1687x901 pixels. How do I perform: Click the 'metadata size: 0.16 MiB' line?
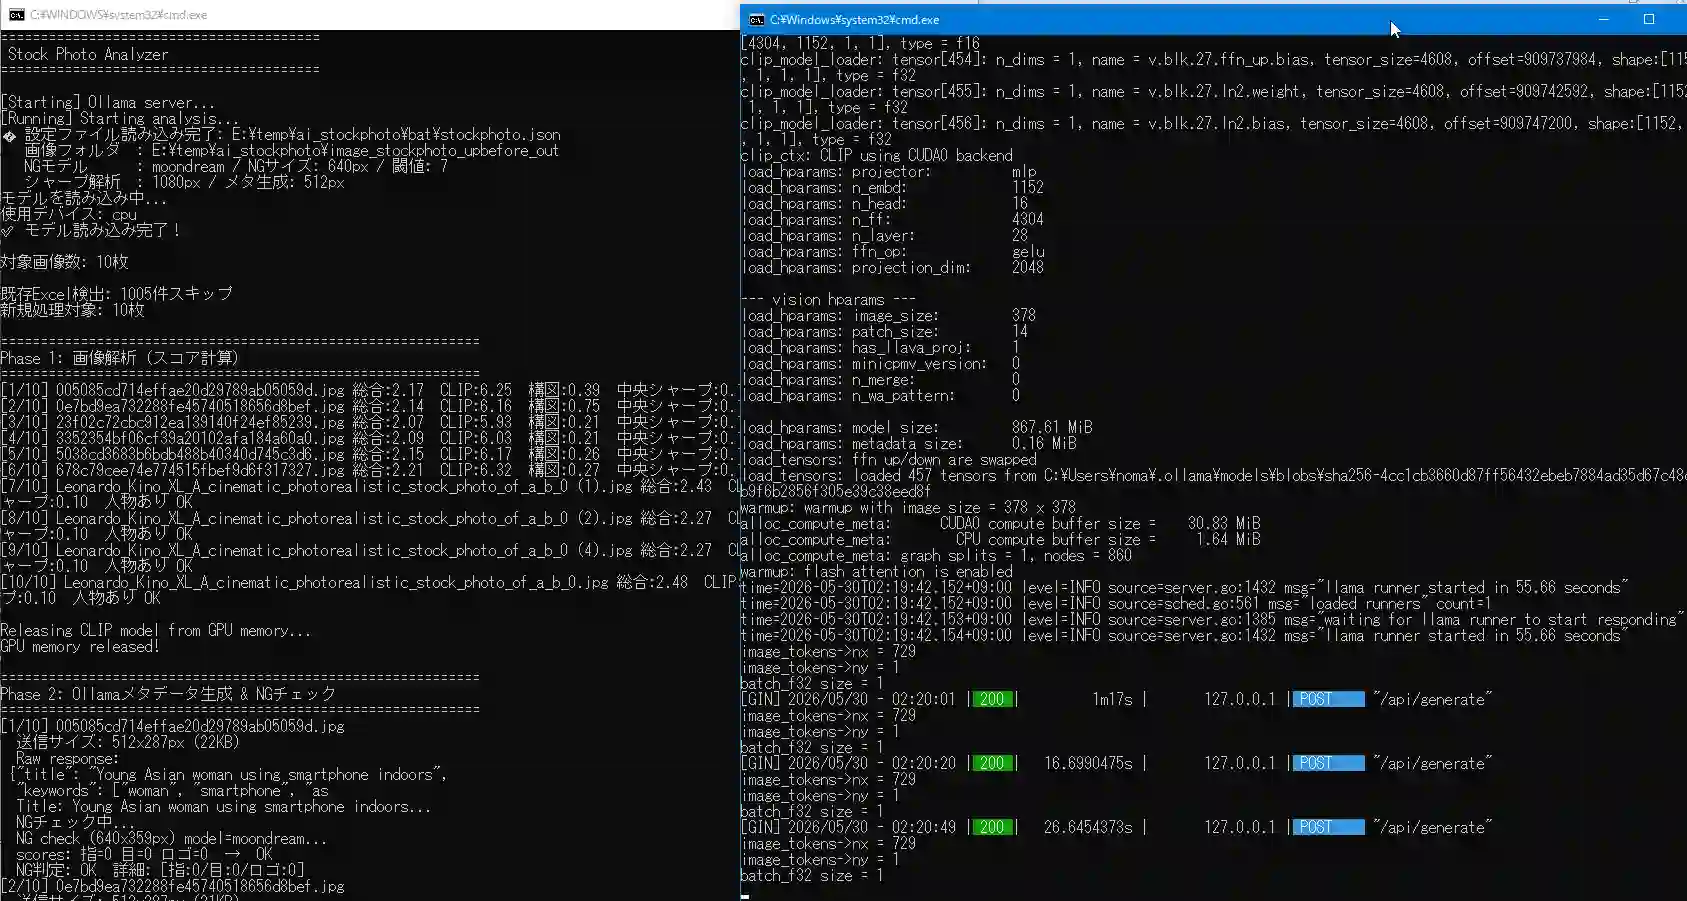click(909, 443)
